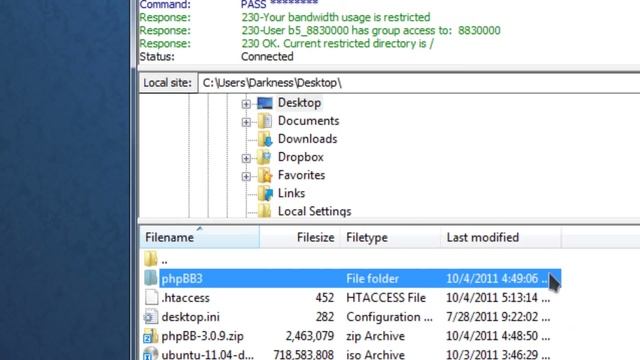Screen dimensions: 640x360
Task: Click the 'bandwidth usage is restricted' log line
Action: coord(336,18)
